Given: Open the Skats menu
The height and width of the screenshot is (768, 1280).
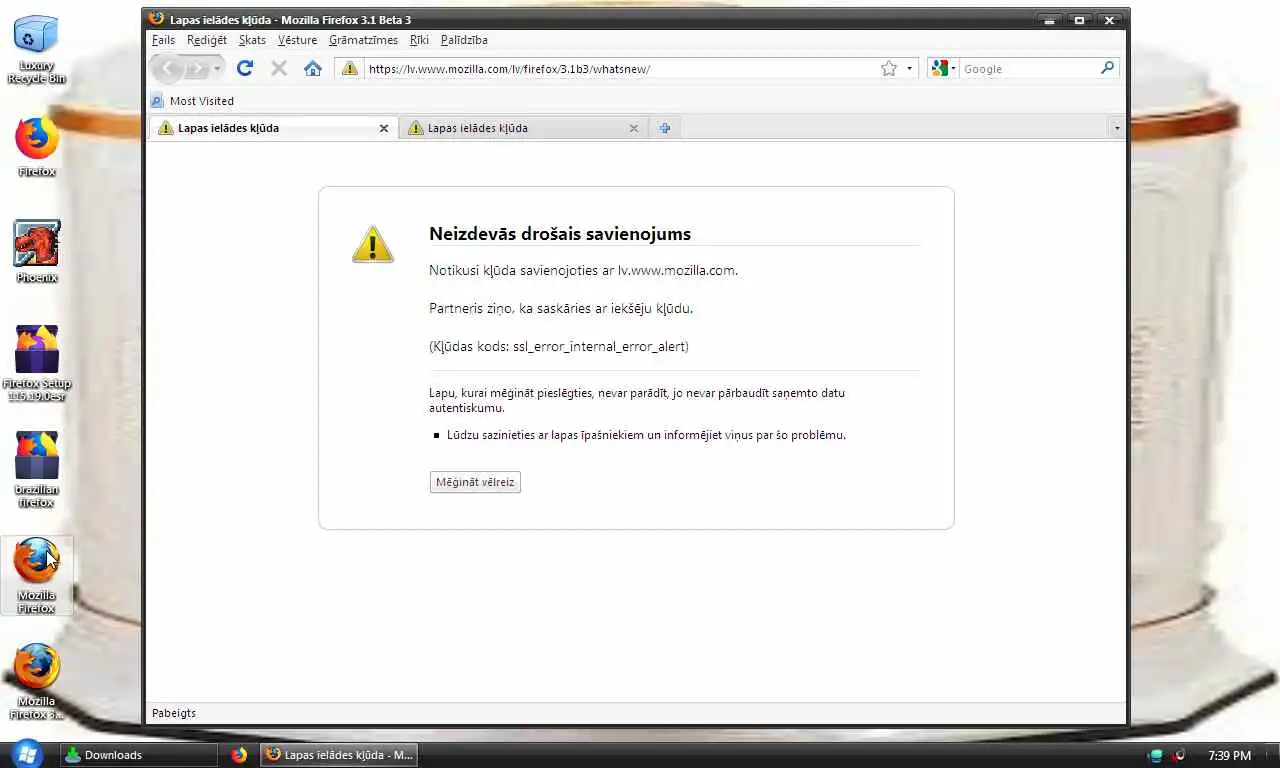Looking at the screenshot, I should click(252, 40).
